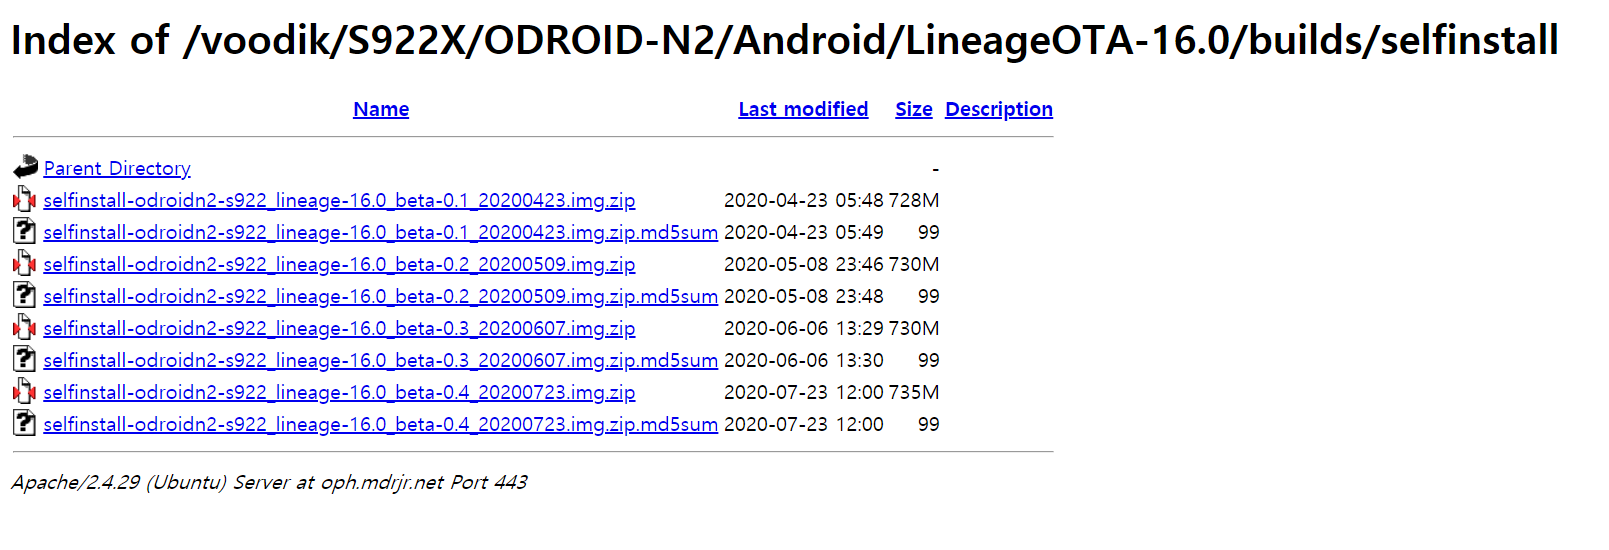This screenshot has width=1609, height=550.
Task: Download beta-0.1_20200423.img.zip file
Action: click(x=339, y=200)
